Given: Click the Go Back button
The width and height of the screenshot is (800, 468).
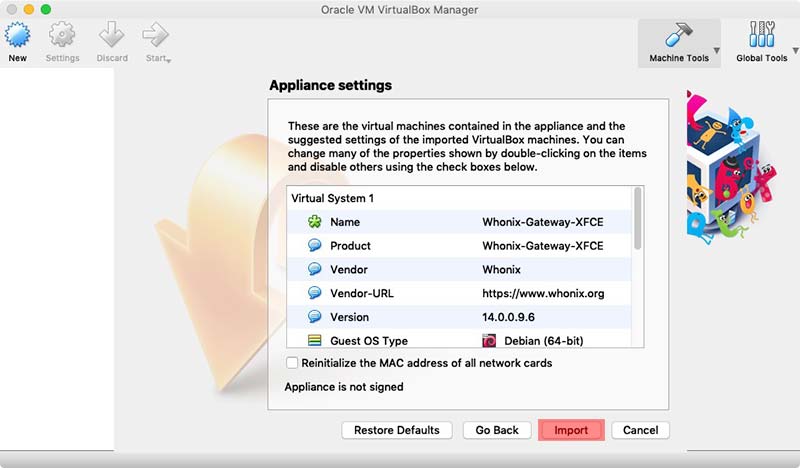Looking at the screenshot, I should pos(497,430).
